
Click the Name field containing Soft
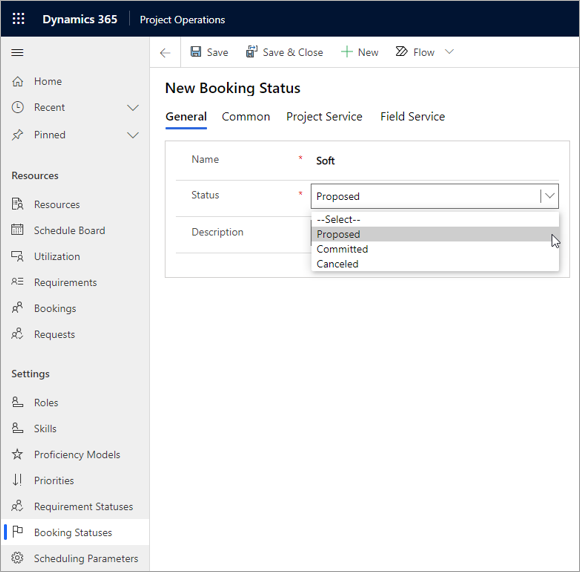coord(435,161)
